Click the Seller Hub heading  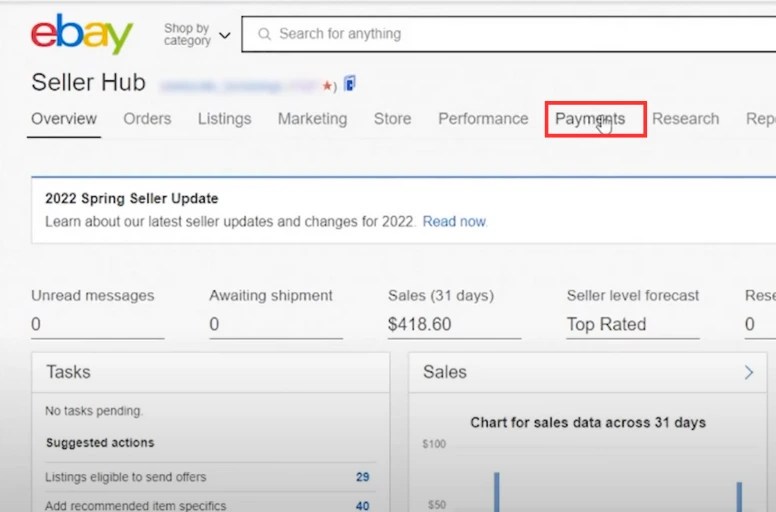(88, 82)
